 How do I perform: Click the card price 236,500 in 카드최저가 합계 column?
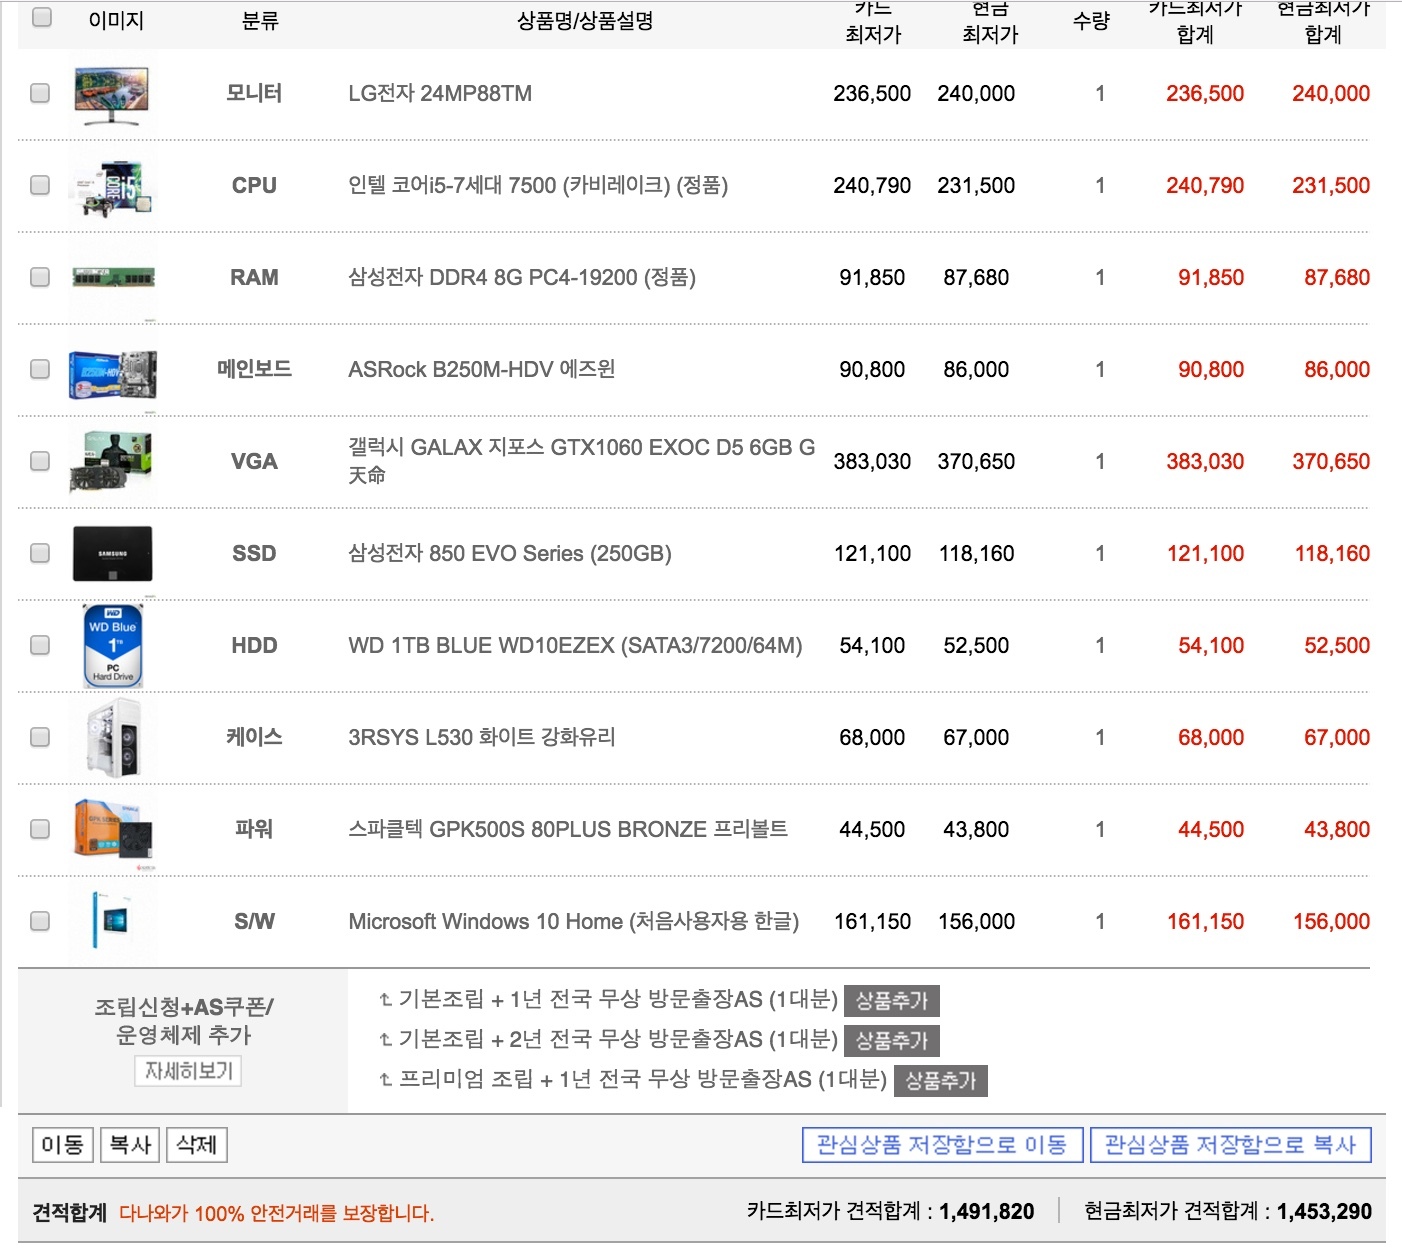pyautogui.click(x=1205, y=93)
